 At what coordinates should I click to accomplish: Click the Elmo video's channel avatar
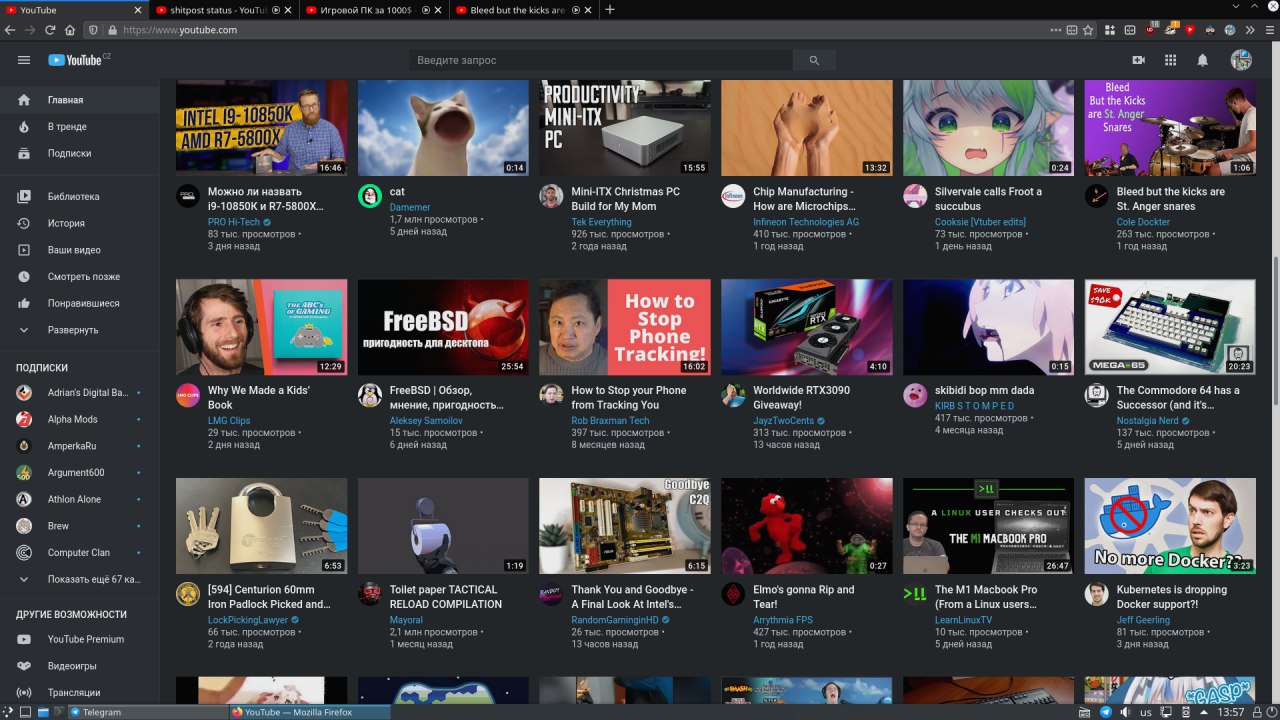733,594
